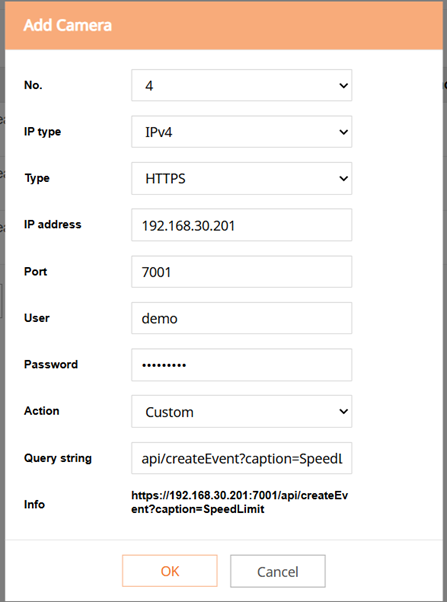The image size is (447, 602).
Task: Click the IP address label text
Action: click(x=53, y=224)
